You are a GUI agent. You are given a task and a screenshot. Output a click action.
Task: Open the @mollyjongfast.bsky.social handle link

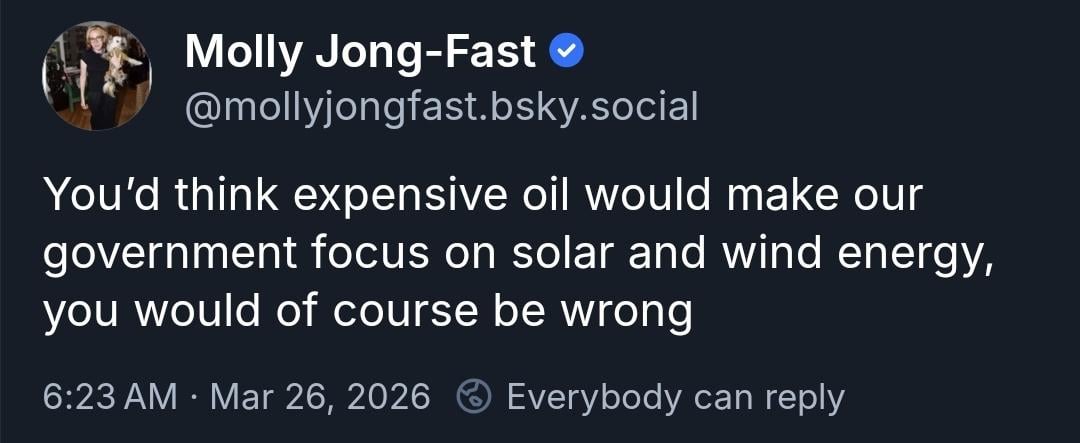click(441, 106)
